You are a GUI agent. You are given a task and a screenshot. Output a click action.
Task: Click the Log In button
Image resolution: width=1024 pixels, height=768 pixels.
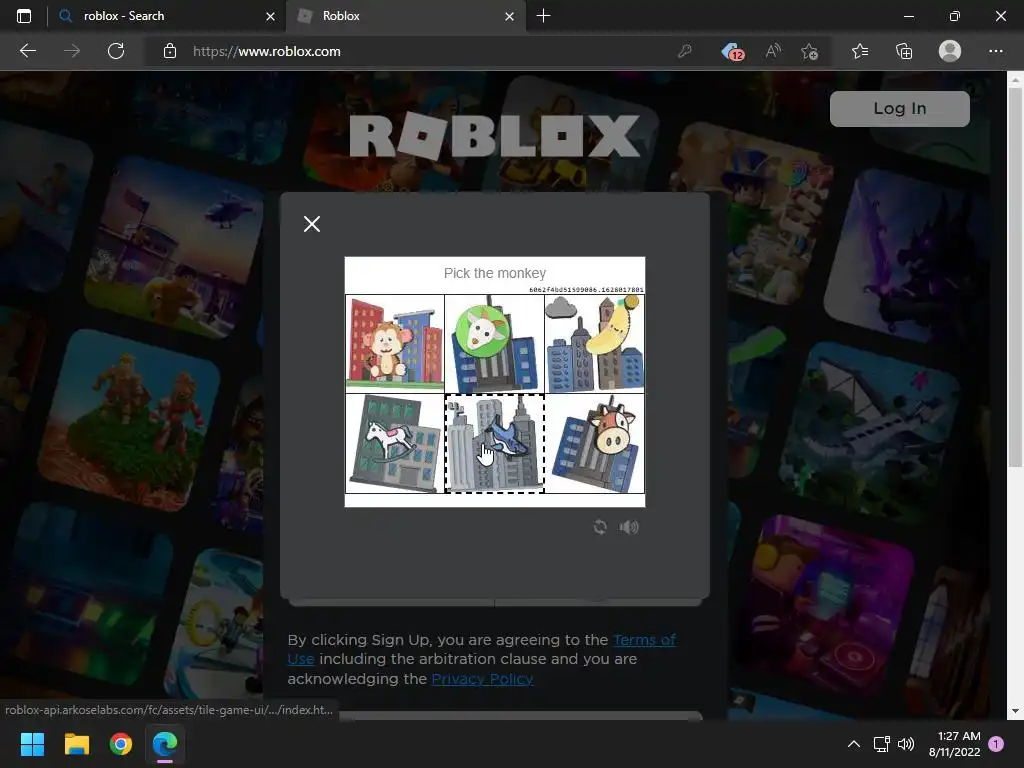pos(899,108)
